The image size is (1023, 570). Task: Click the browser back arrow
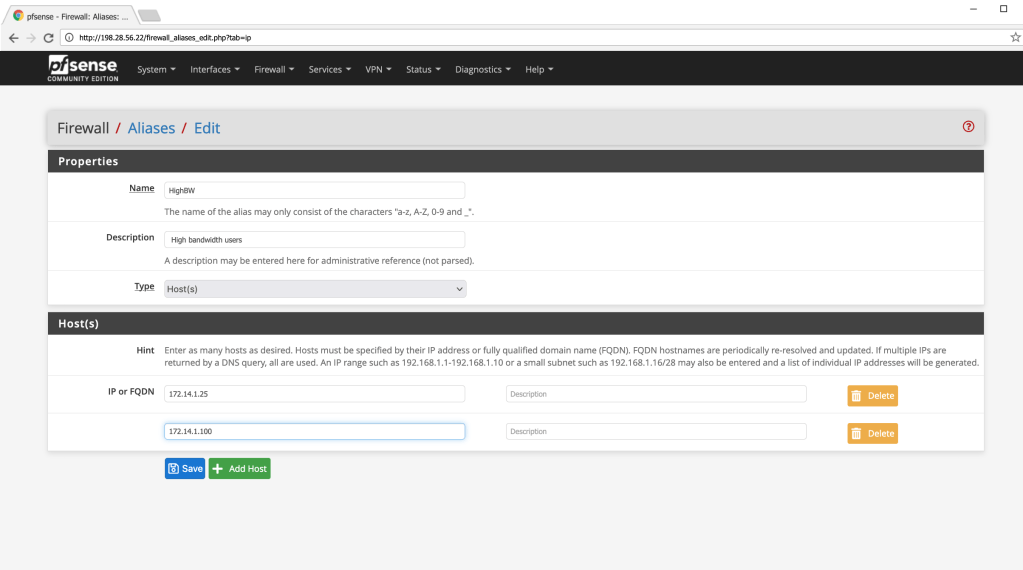tap(13, 37)
